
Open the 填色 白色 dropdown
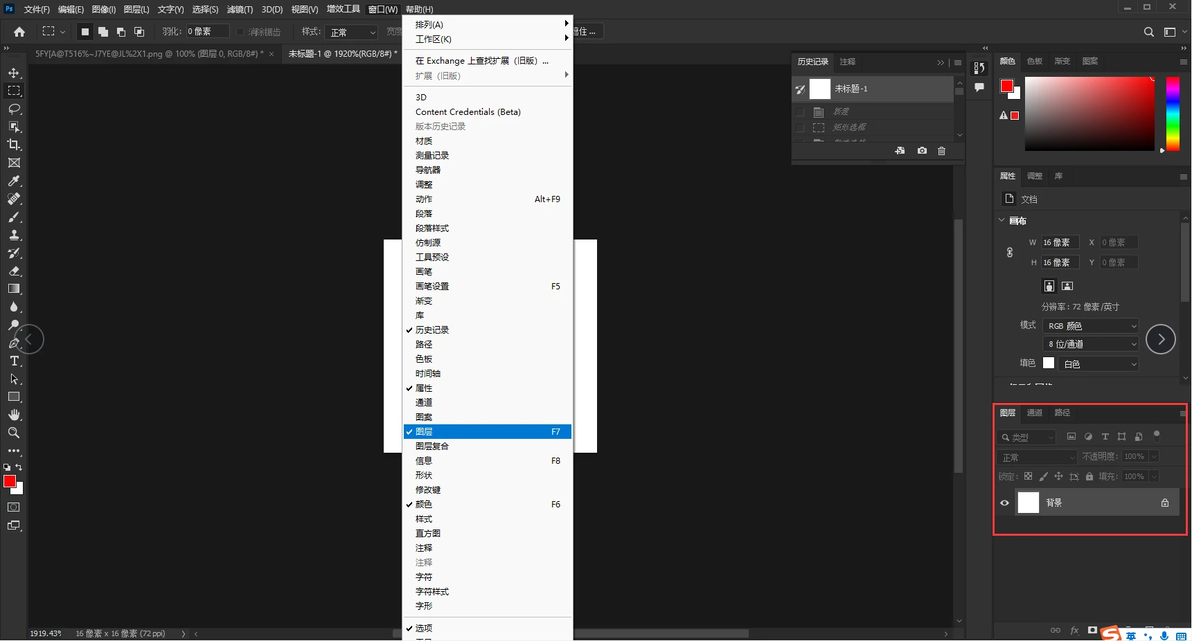[x=1098, y=363]
